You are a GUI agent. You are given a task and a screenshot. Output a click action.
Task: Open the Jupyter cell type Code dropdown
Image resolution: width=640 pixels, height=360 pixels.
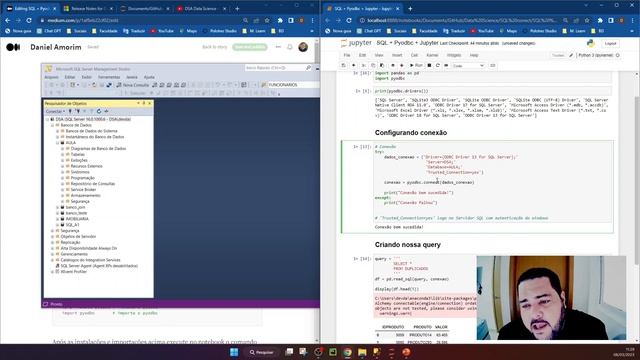(x=468, y=65)
